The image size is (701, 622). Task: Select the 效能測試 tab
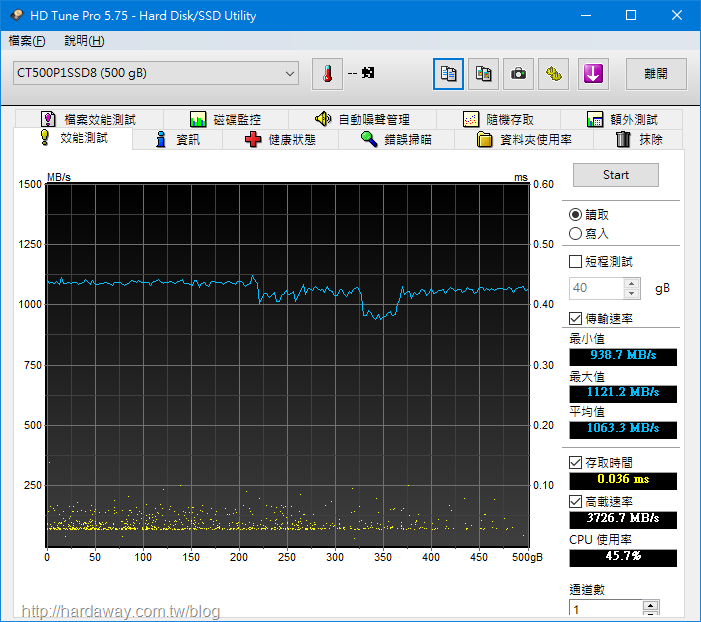[73, 138]
